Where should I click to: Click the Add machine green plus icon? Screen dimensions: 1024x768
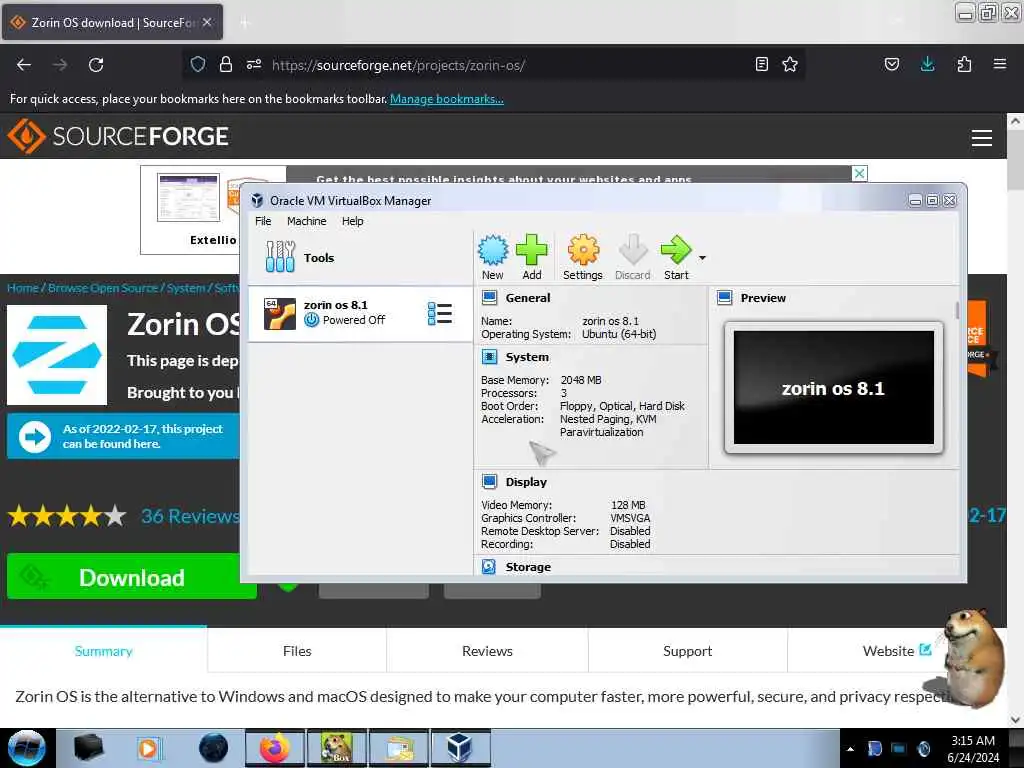coord(532,257)
